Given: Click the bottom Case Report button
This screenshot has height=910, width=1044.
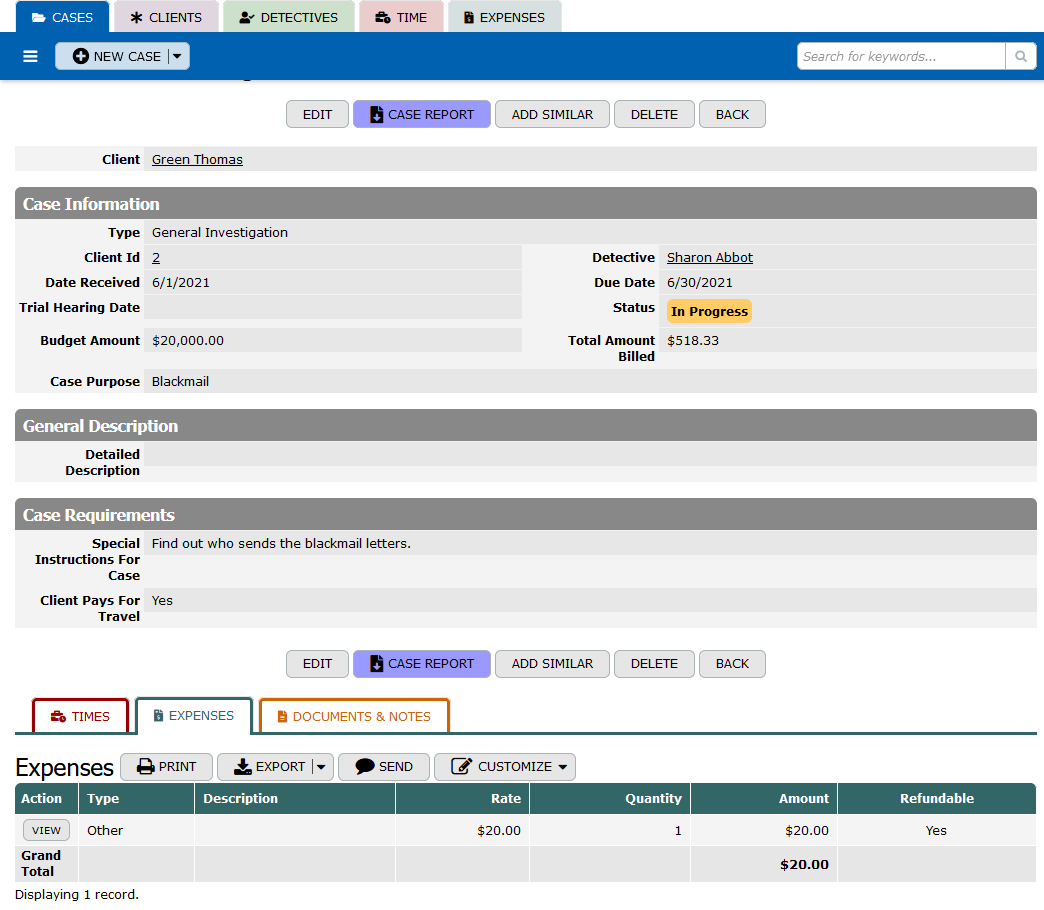Looking at the screenshot, I should [x=421, y=664].
